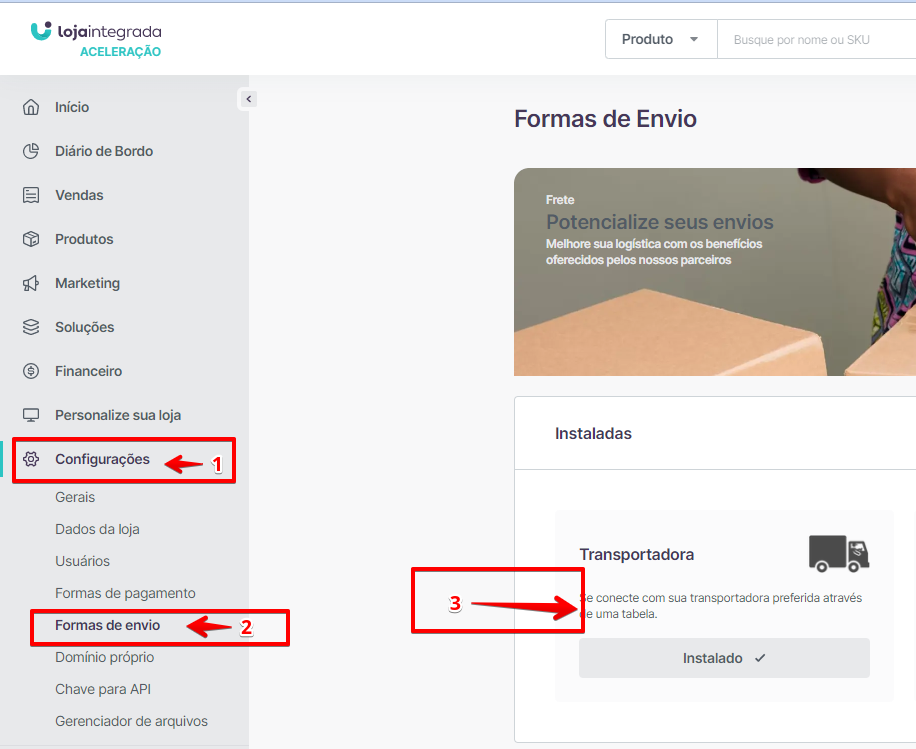Click the Marketing megaphone icon
The width and height of the screenshot is (916, 749).
(x=31, y=283)
